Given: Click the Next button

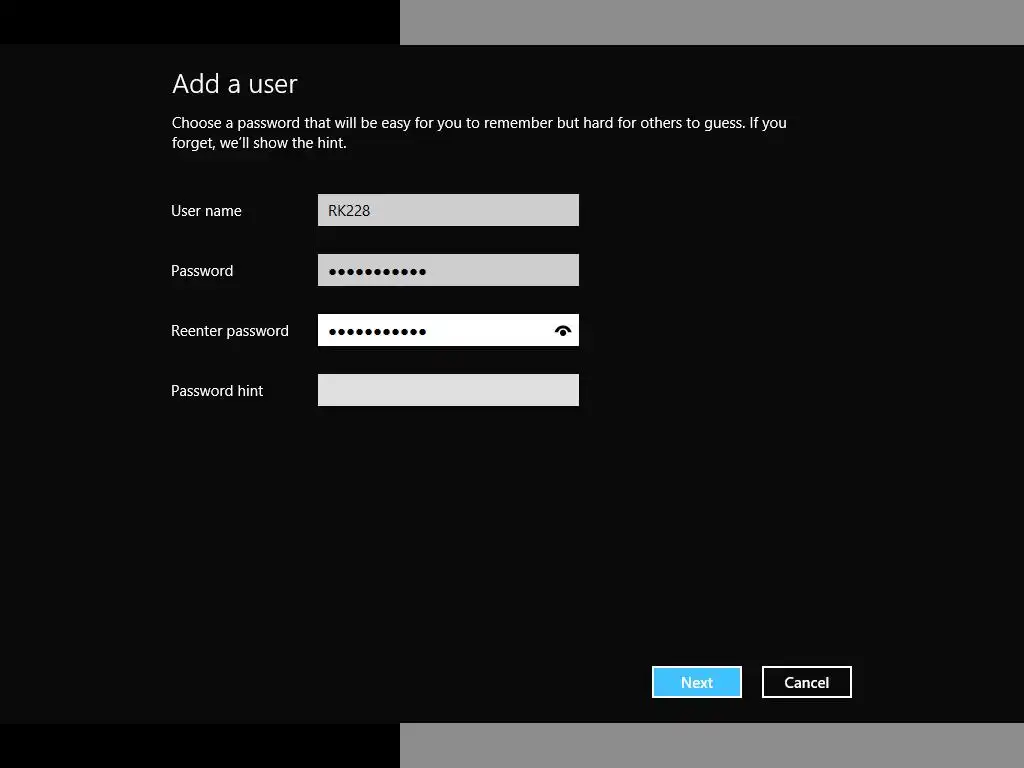Looking at the screenshot, I should [x=697, y=682].
